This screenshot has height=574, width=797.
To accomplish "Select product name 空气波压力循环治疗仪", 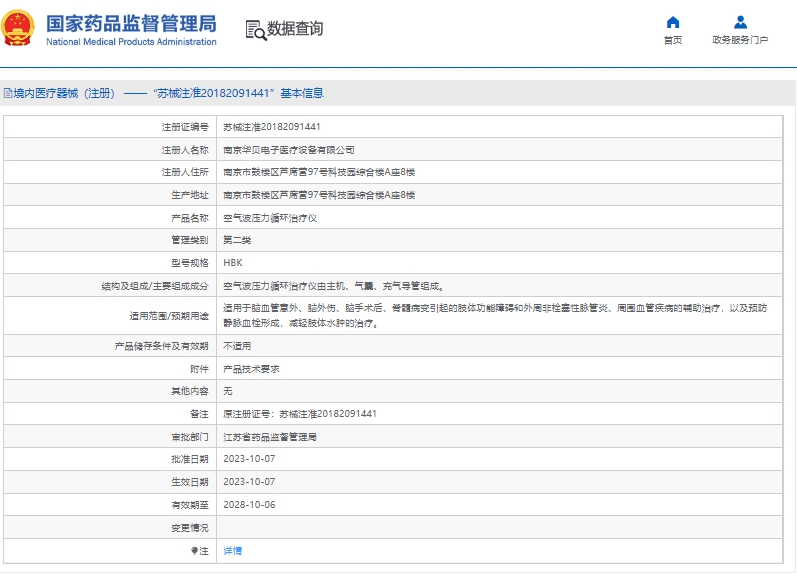I will pyautogui.click(x=270, y=218).
